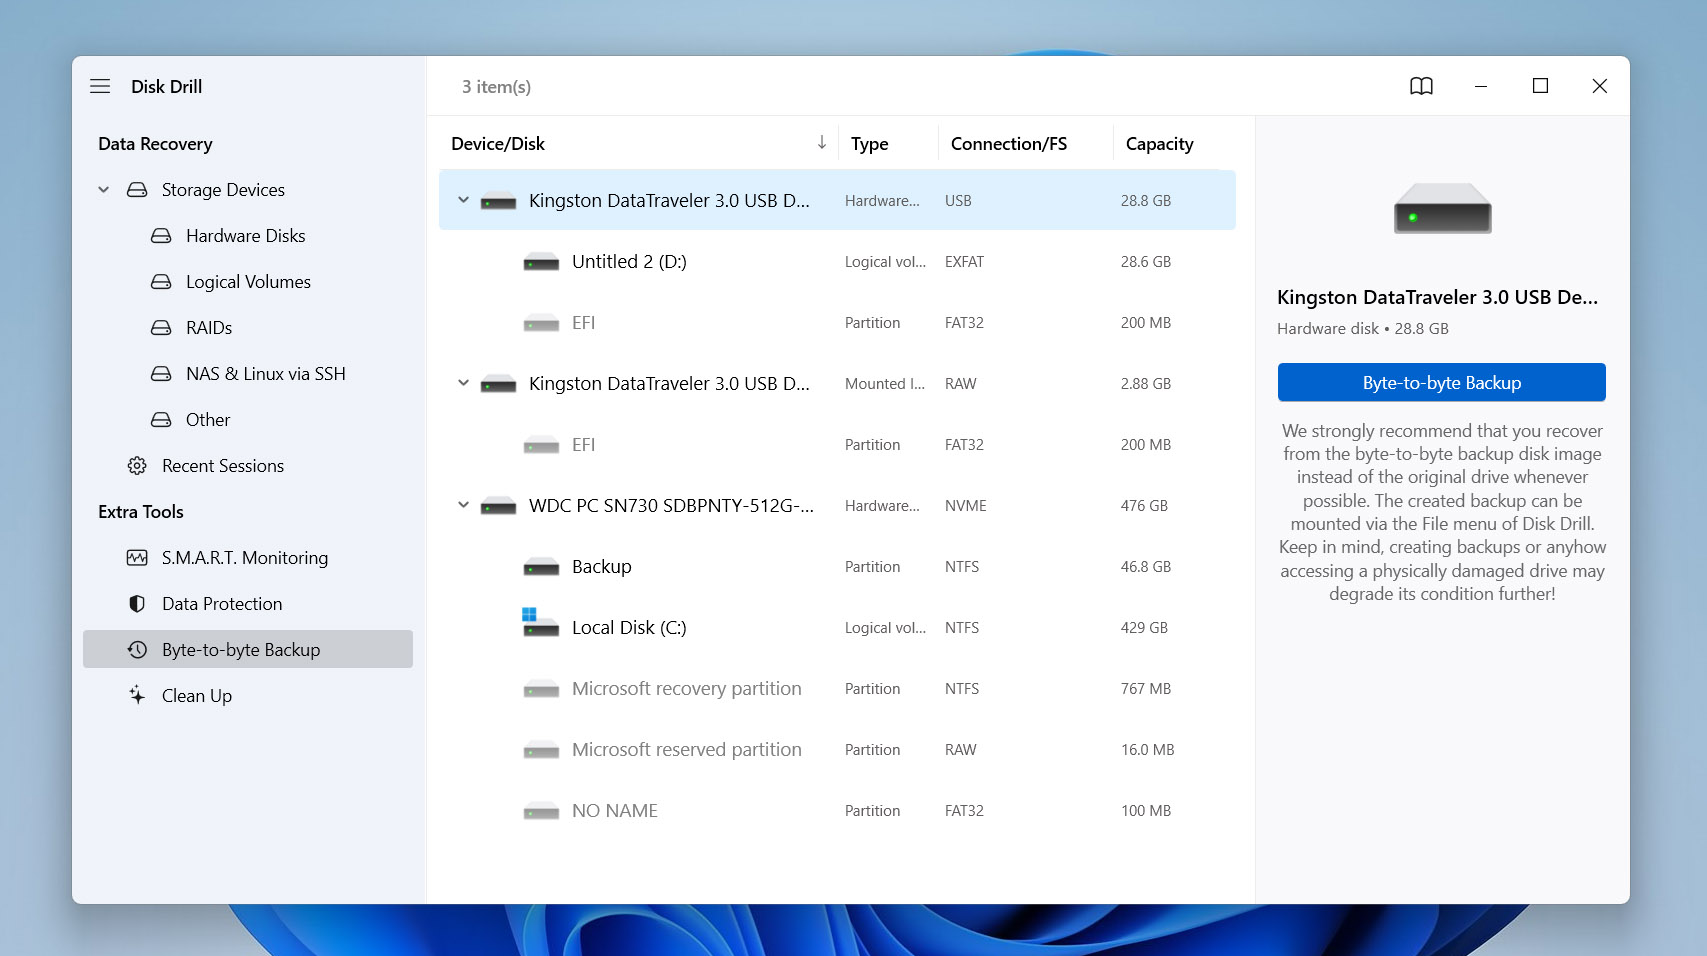Click the Untitled 2 (D:) volume icon

pyautogui.click(x=541, y=262)
